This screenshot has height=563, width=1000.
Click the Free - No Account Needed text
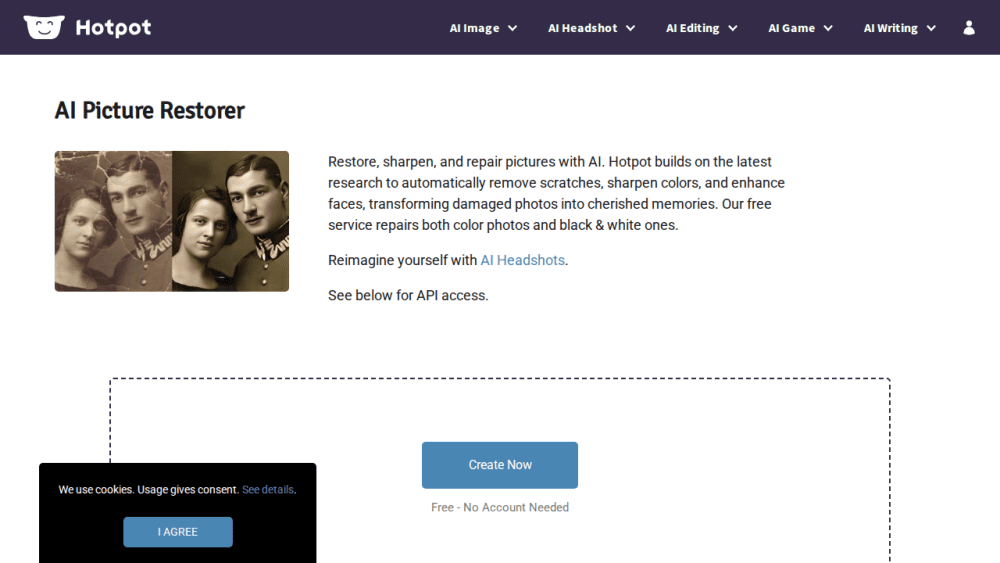[x=500, y=508]
